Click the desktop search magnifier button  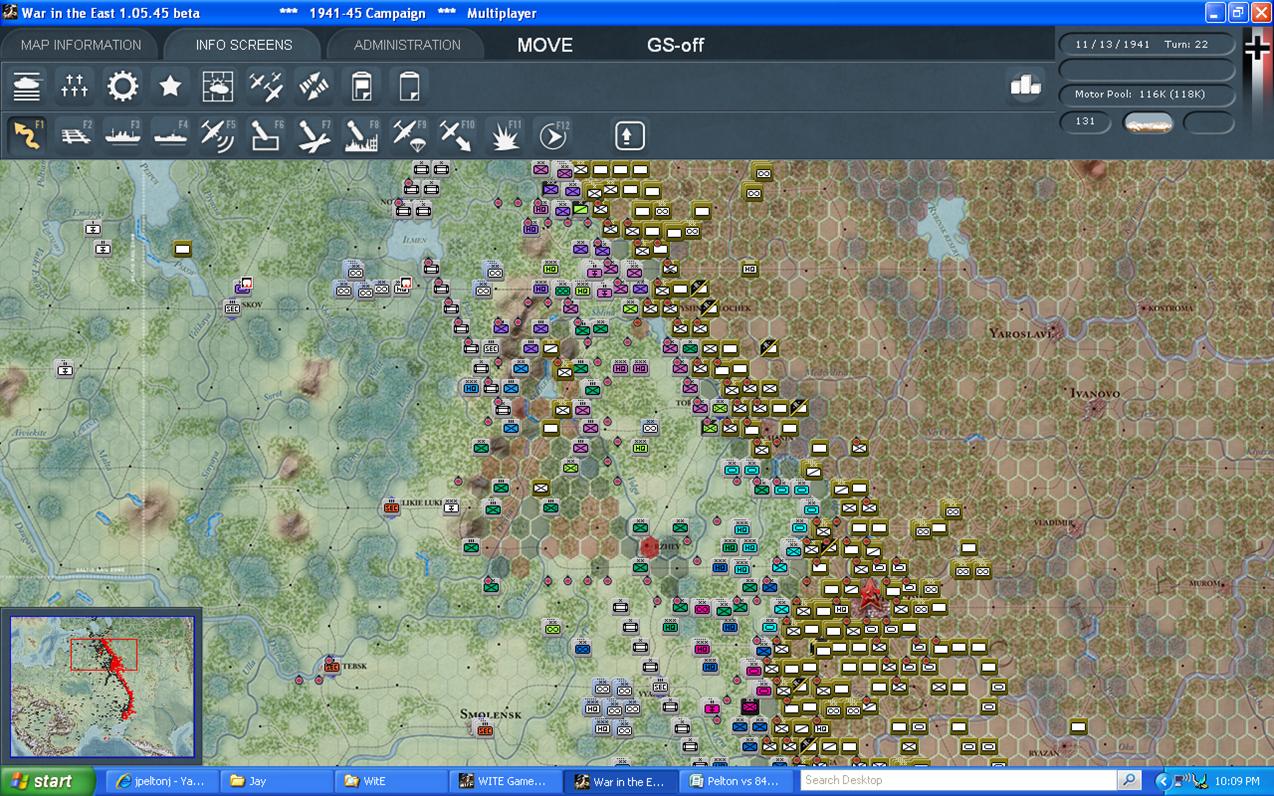click(x=1129, y=780)
